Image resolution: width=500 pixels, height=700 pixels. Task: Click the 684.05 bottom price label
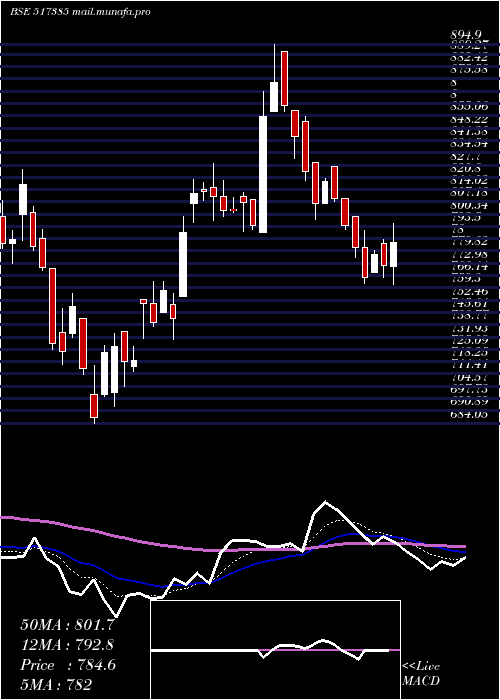click(468, 415)
